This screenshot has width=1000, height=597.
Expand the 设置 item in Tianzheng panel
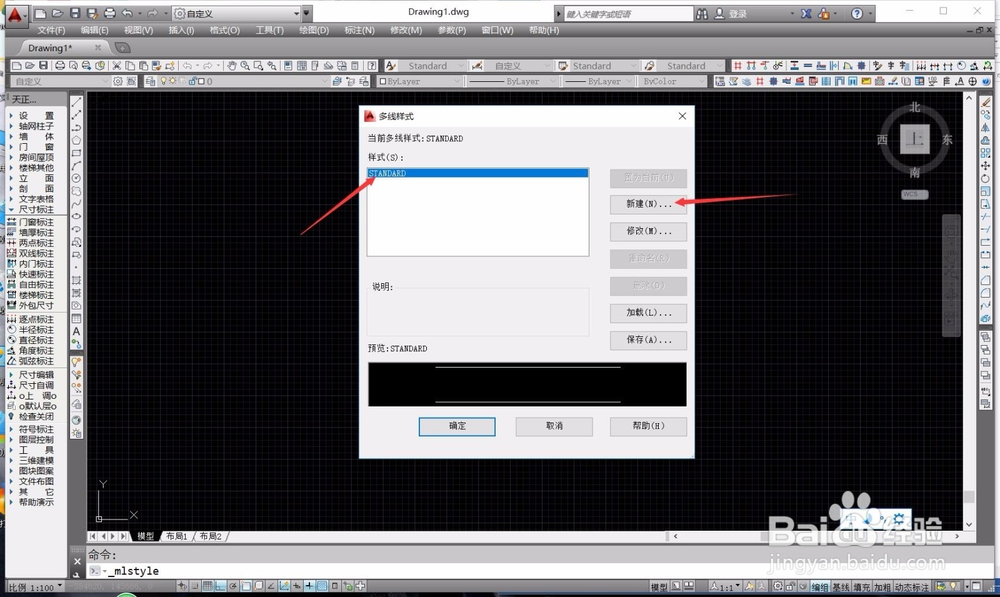36,115
